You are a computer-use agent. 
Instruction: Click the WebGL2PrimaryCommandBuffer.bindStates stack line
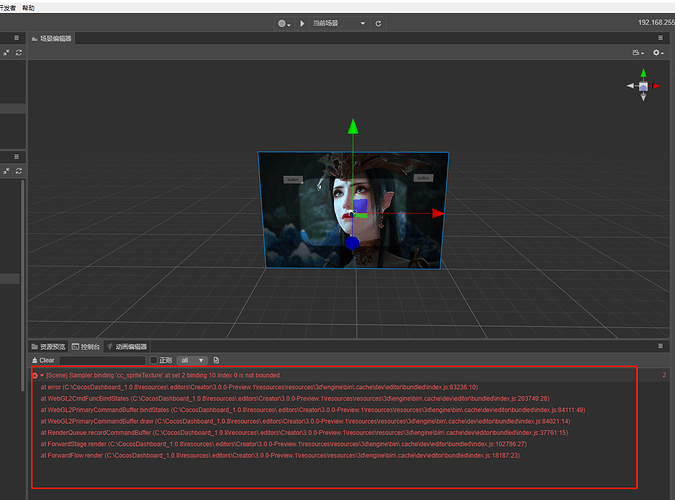coord(313,410)
